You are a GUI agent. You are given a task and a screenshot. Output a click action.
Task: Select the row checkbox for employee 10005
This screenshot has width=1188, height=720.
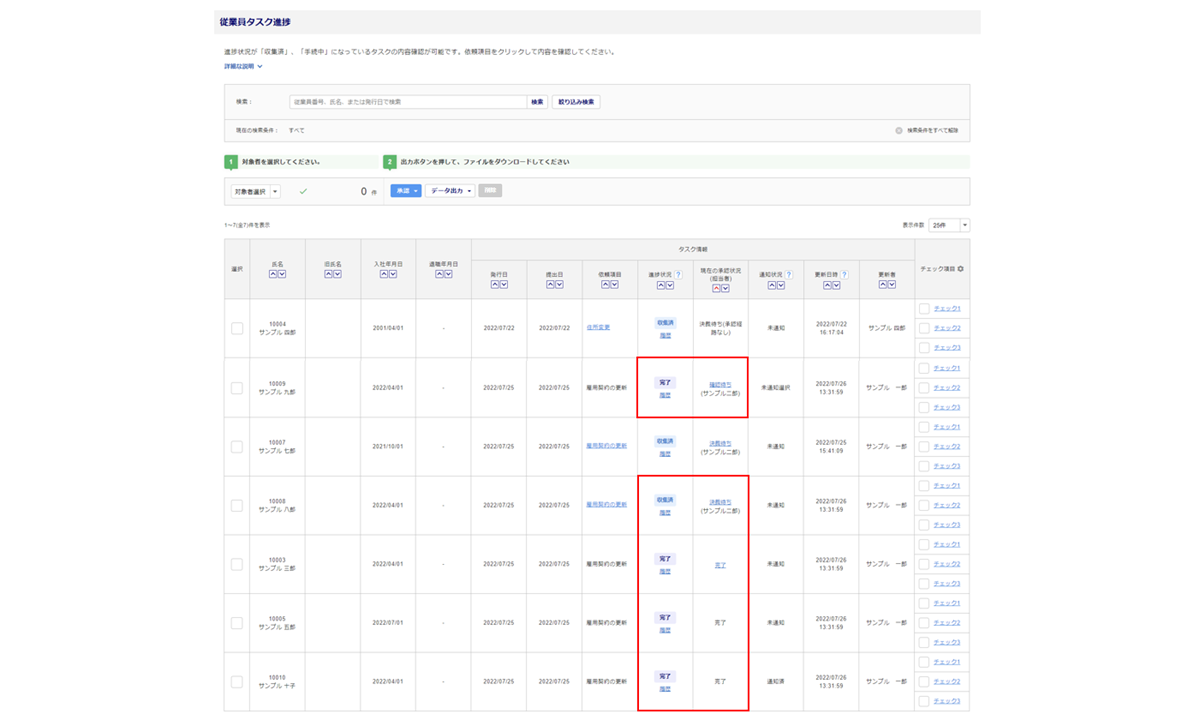(237, 623)
